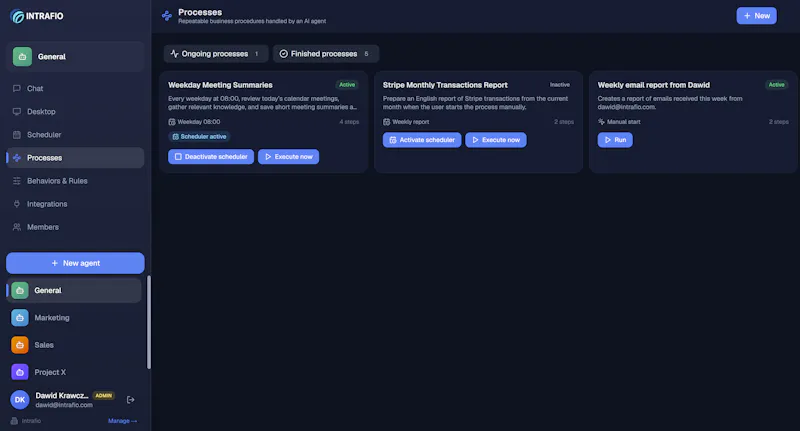Execute Stripe Monthly Transactions Report now
This screenshot has height=431, width=800.
pyautogui.click(x=496, y=140)
